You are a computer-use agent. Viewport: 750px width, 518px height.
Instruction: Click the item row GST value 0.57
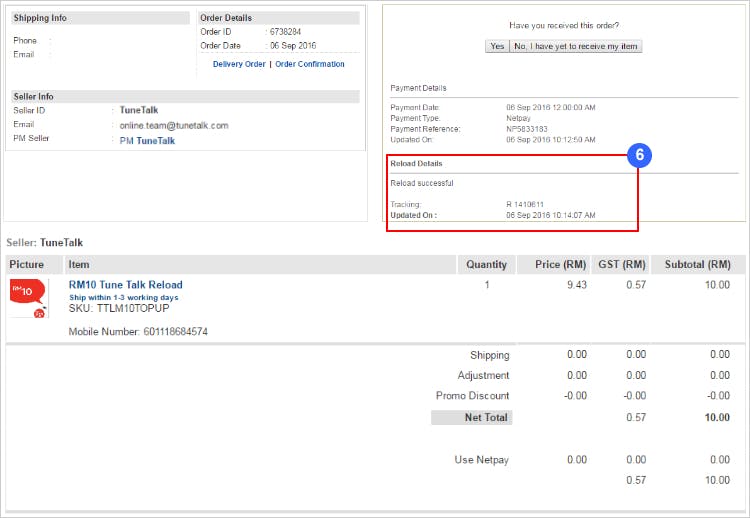(x=636, y=285)
